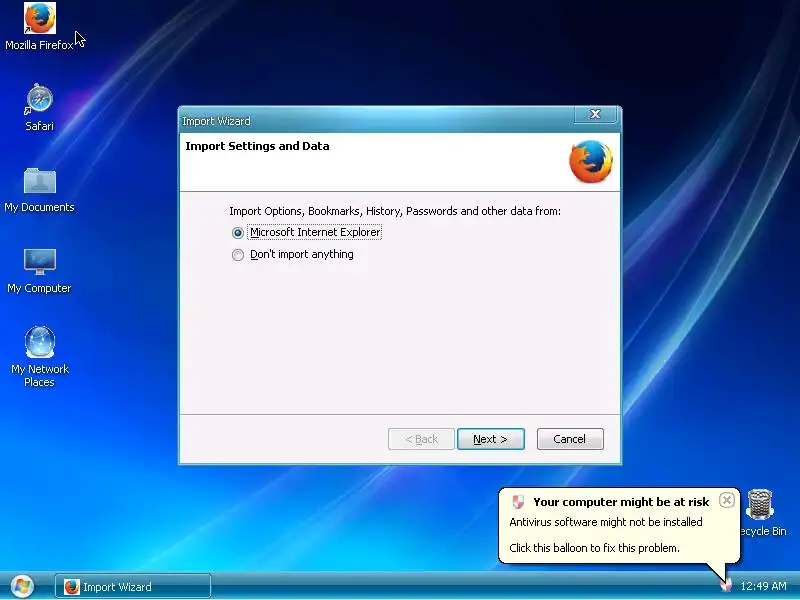Choose Microsoft Internet Explorer radio option

[x=238, y=233]
